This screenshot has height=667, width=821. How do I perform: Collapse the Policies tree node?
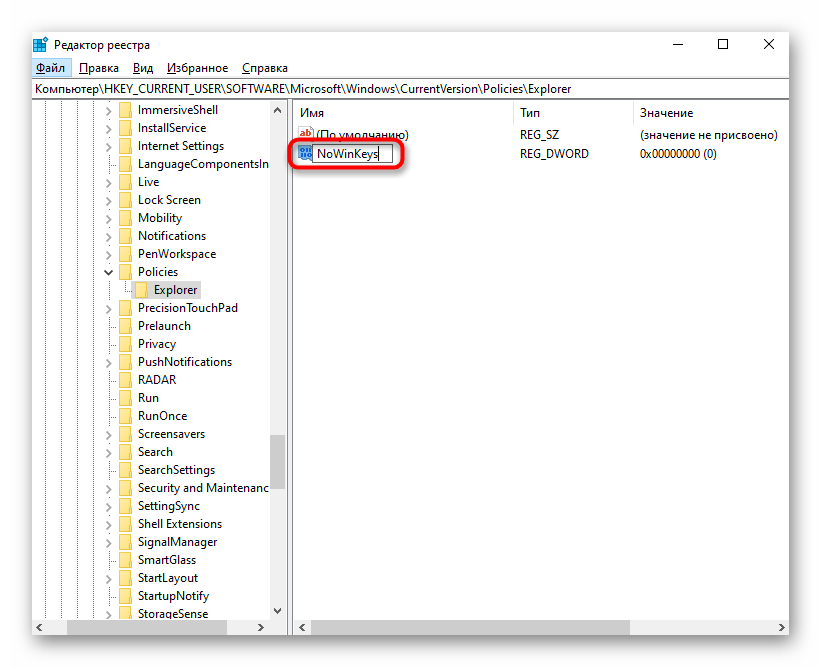click(108, 272)
